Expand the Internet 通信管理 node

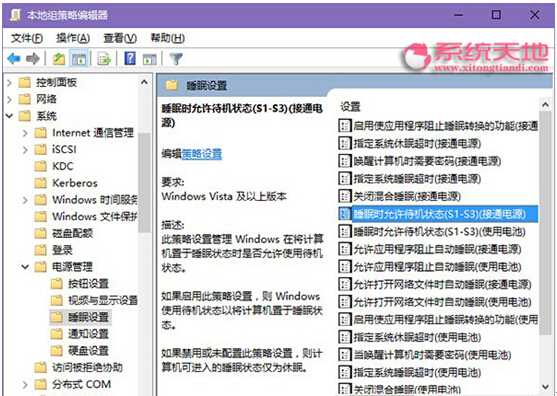(x=25, y=133)
